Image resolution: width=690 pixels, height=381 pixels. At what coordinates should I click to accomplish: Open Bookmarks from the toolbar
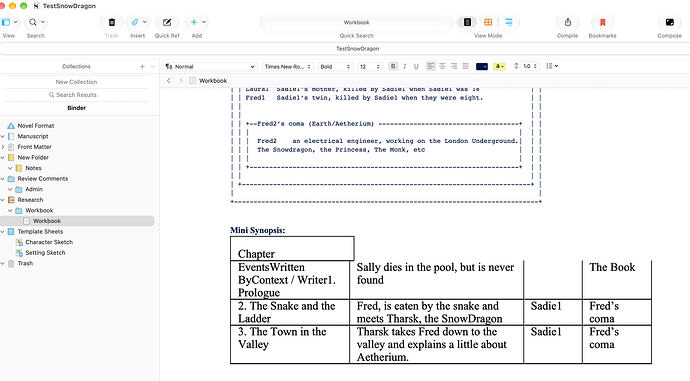pos(602,22)
